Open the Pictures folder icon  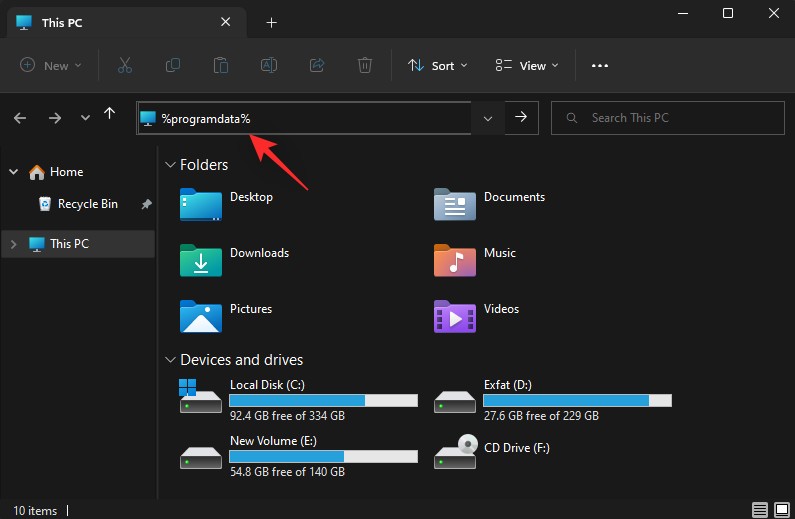click(x=201, y=316)
